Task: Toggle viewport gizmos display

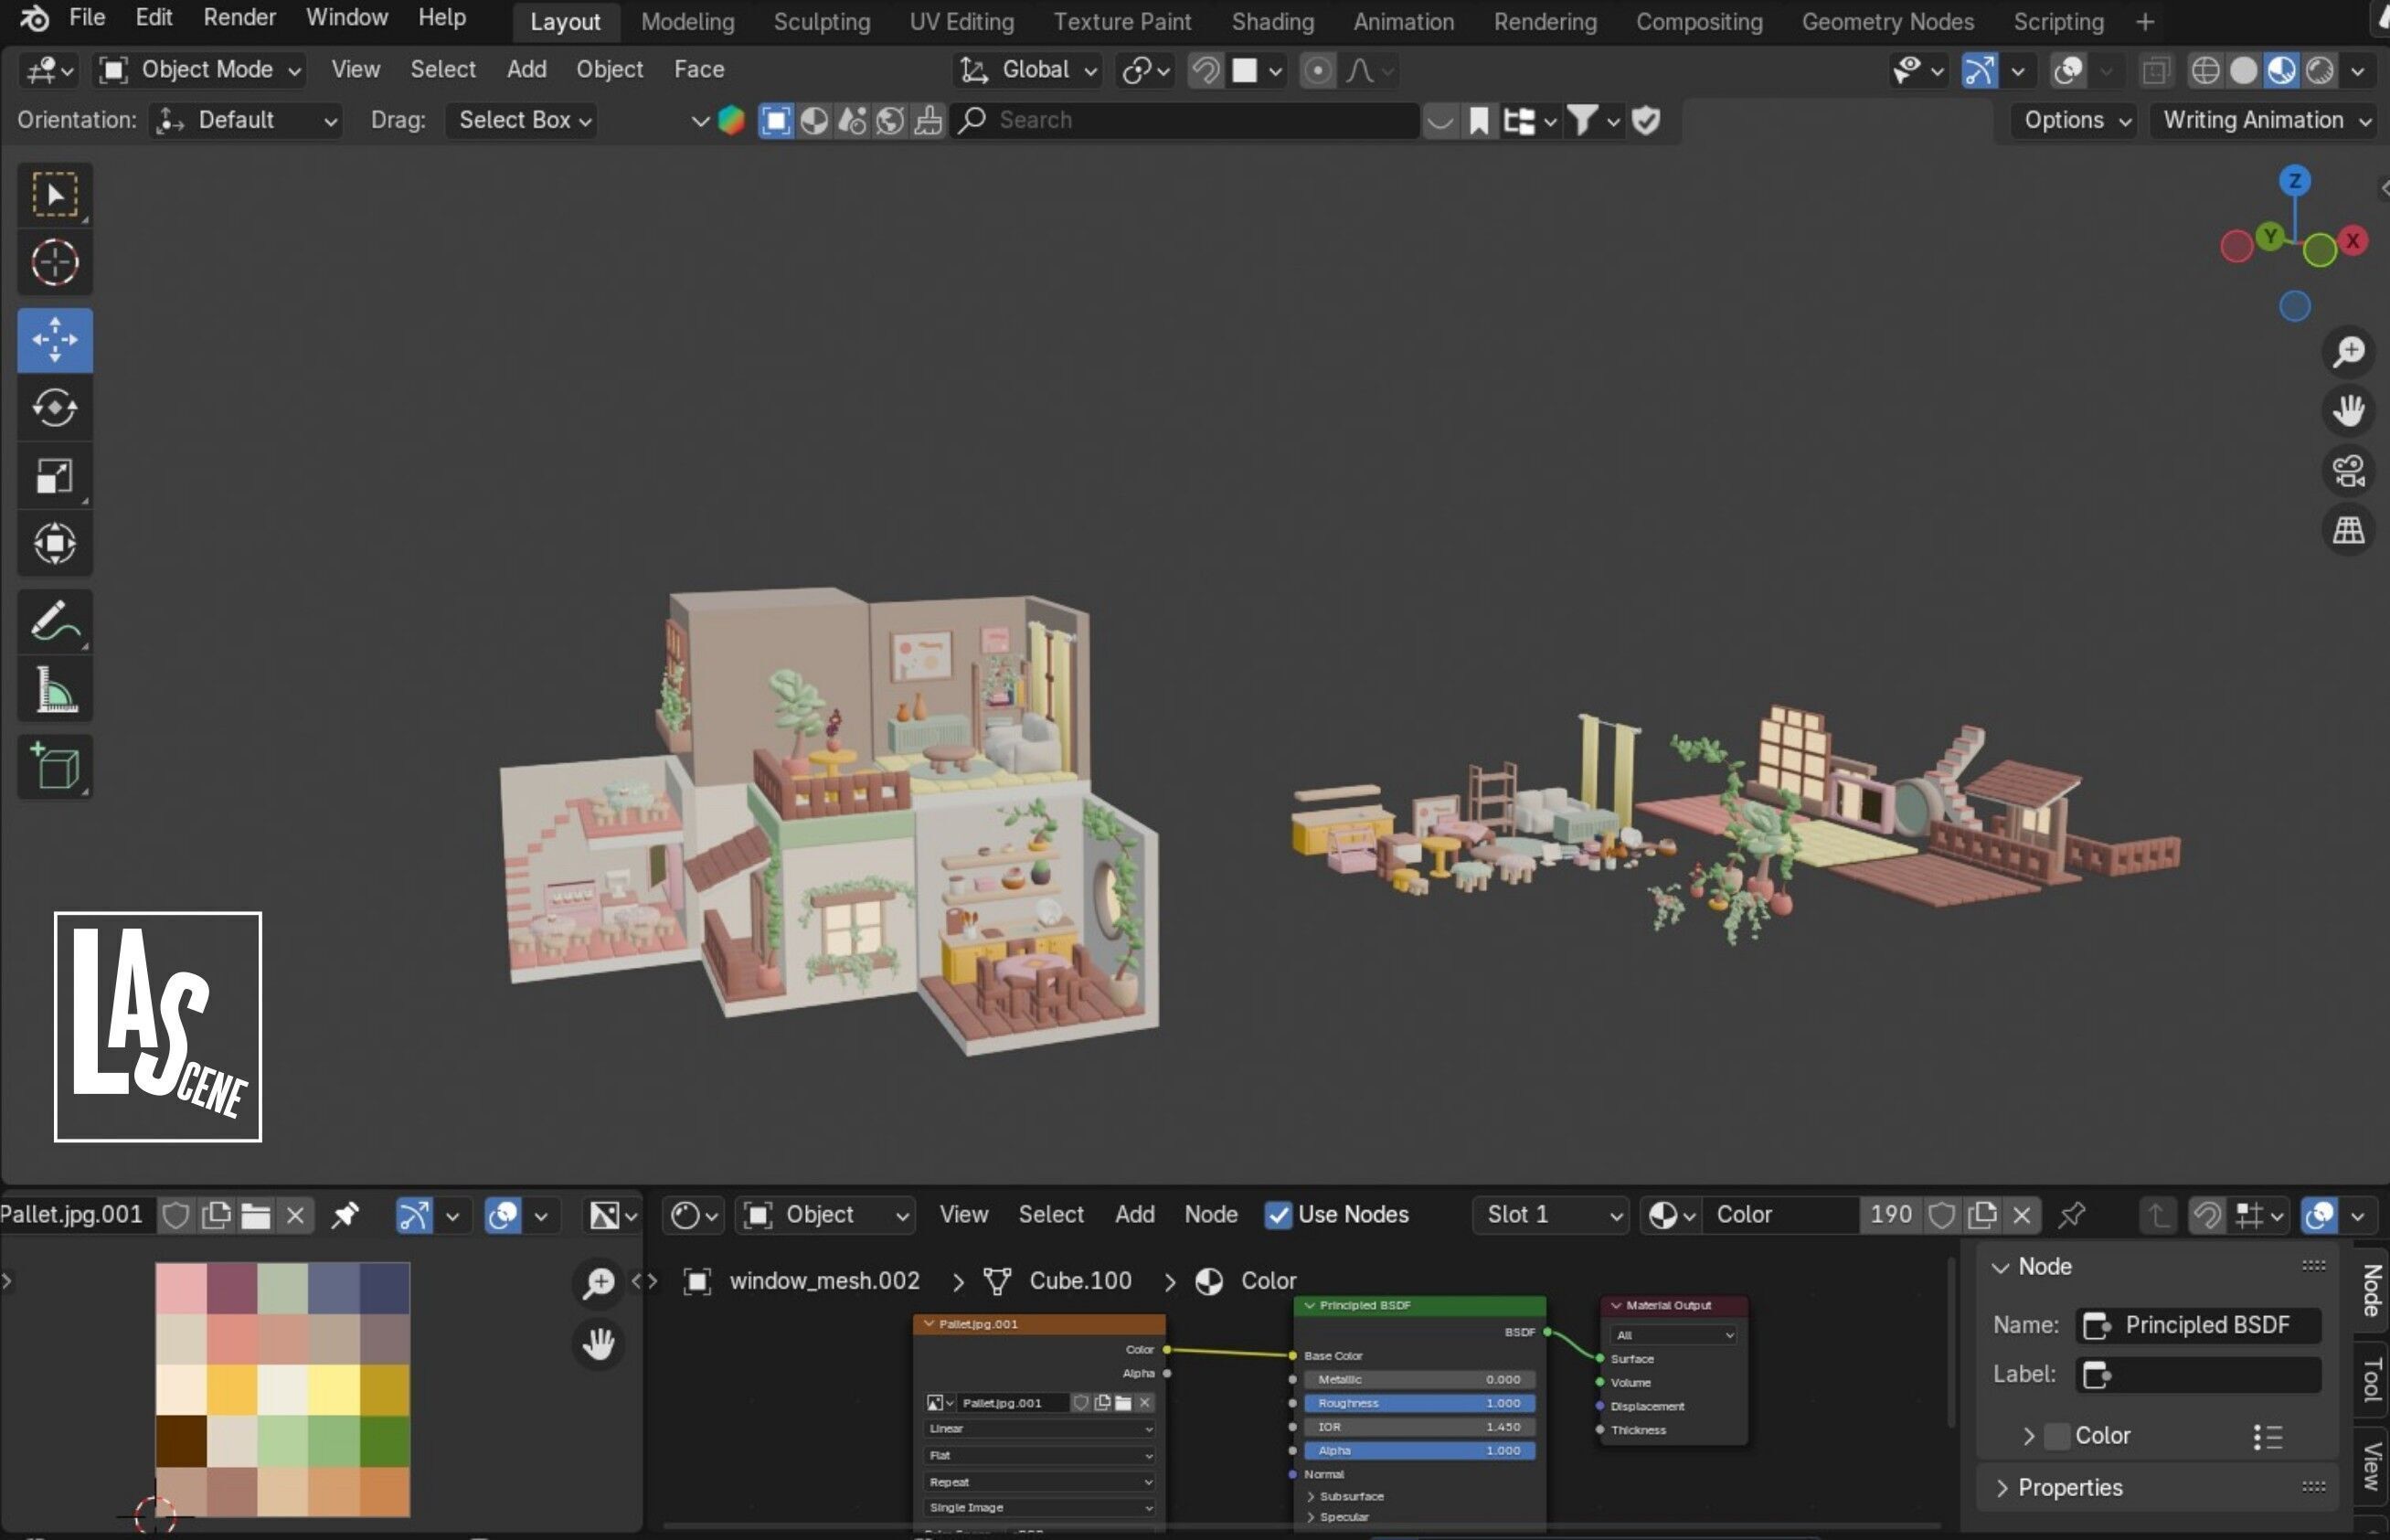Action: [x=1979, y=71]
